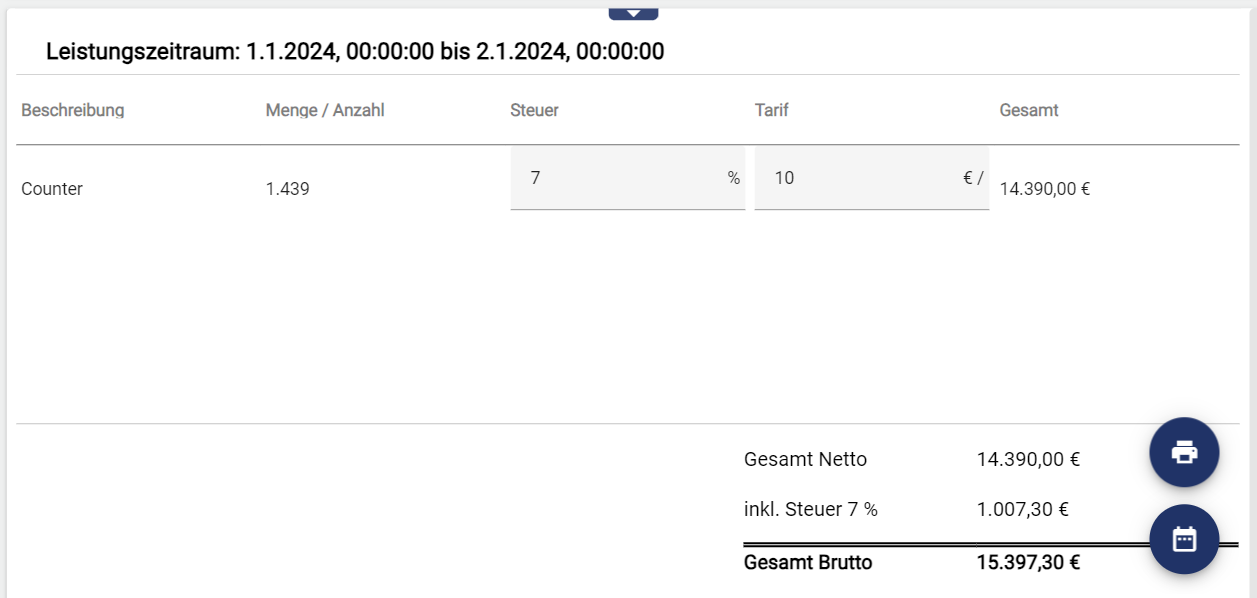This screenshot has width=1257, height=598.
Task: Select the Steuer column header
Action: (534, 110)
